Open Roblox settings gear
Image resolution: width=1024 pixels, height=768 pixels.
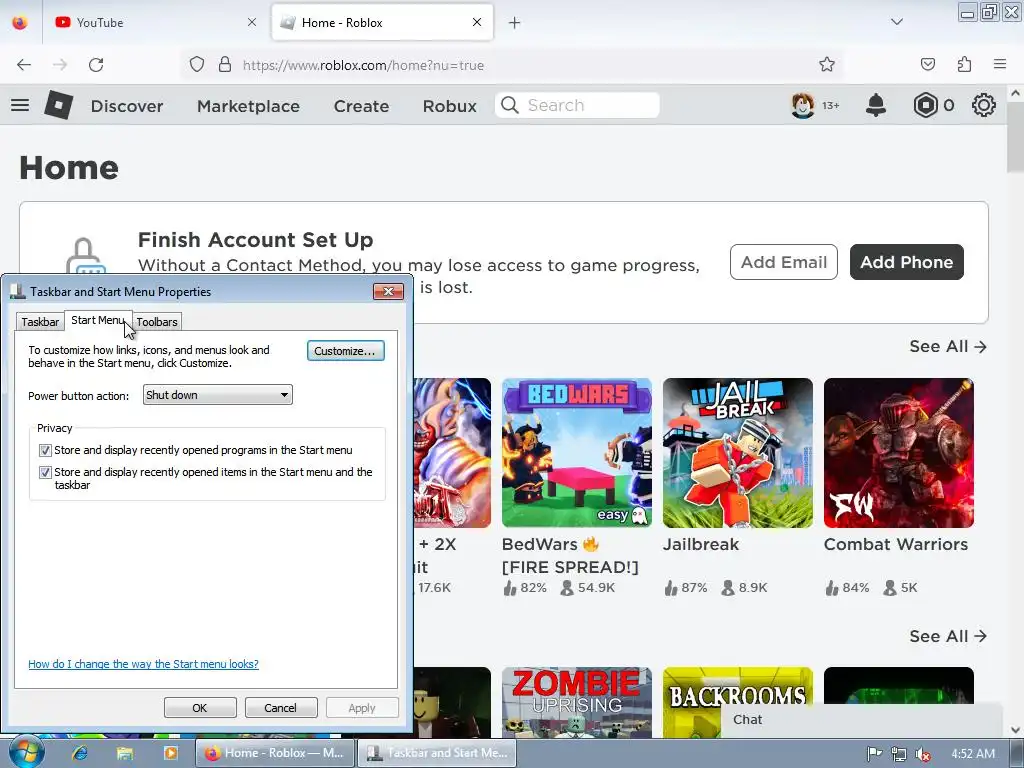click(984, 105)
